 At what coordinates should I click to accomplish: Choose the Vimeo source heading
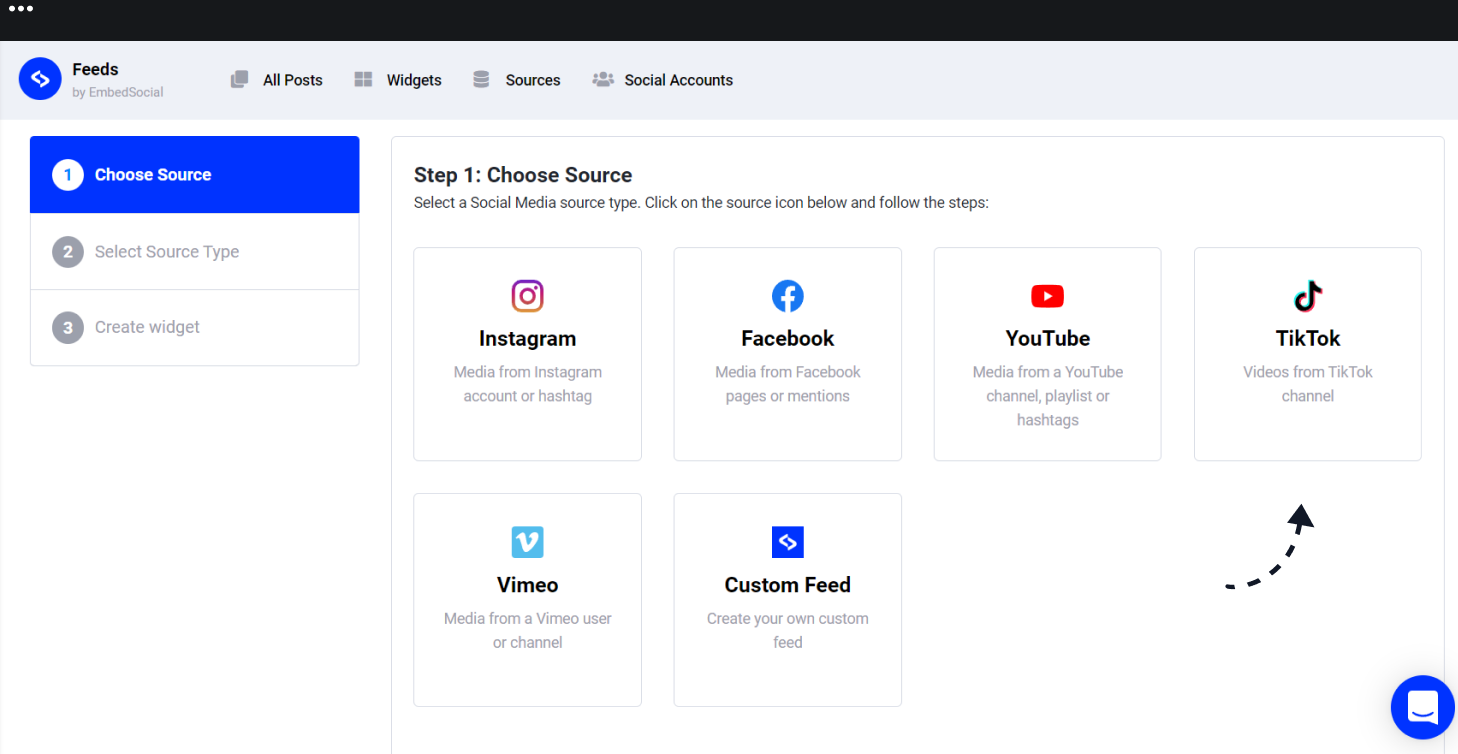click(x=527, y=585)
